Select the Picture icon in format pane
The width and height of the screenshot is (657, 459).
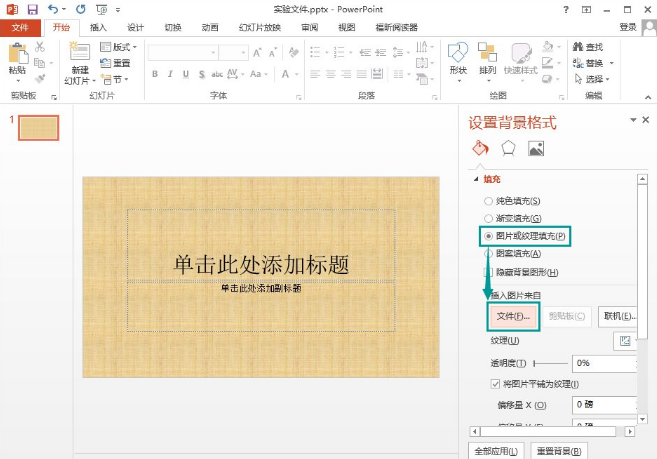click(536, 148)
